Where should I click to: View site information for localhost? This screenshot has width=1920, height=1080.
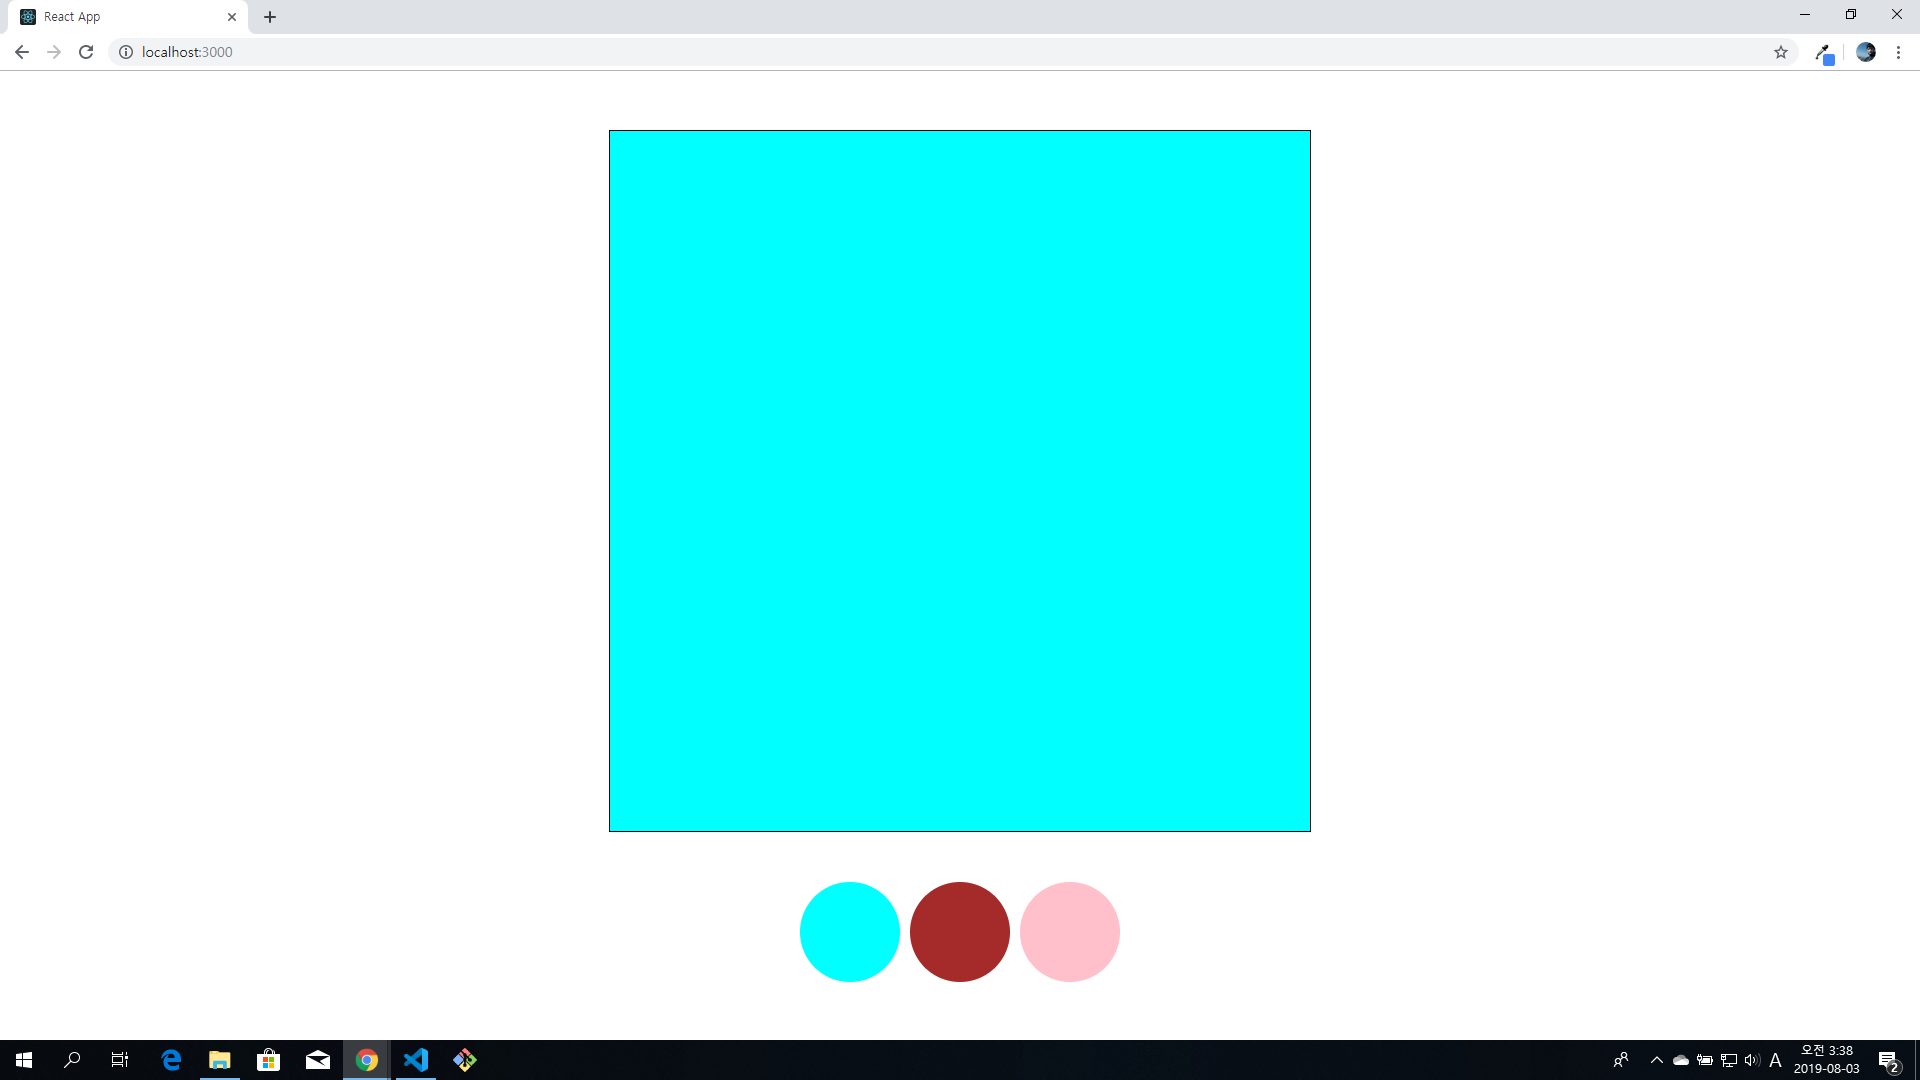coord(126,52)
